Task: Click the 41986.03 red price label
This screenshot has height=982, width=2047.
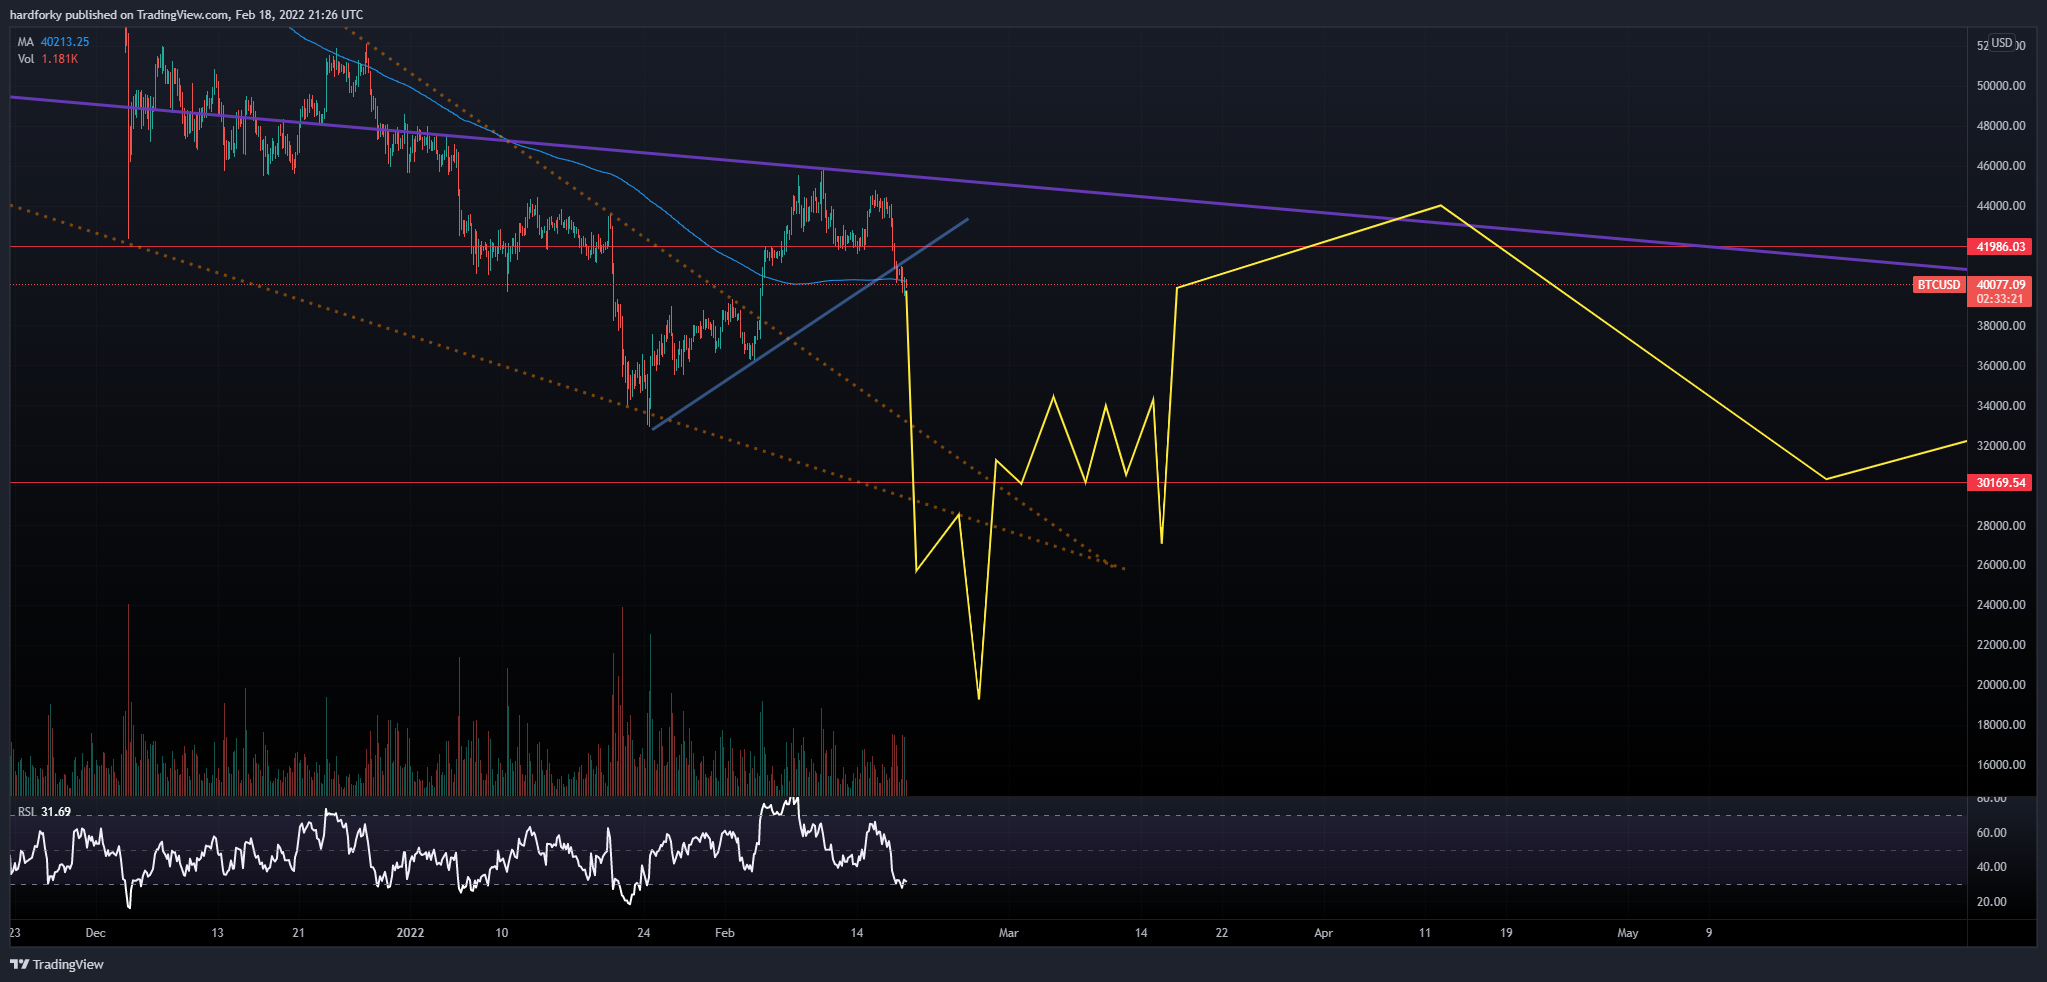Action: click(x=2001, y=246)
